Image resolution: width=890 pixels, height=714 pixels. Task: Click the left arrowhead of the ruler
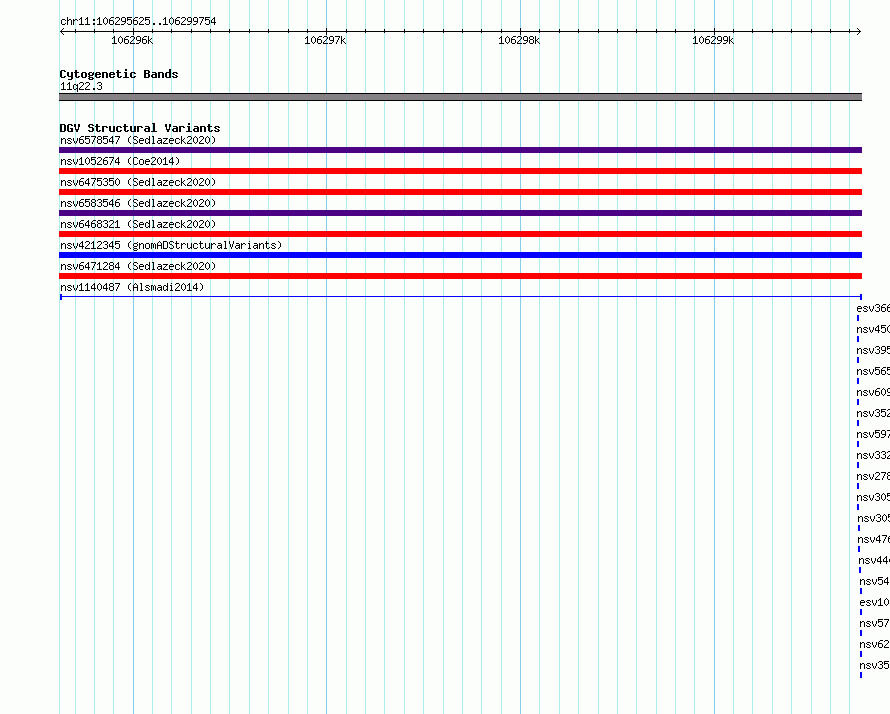click(62, 31)
